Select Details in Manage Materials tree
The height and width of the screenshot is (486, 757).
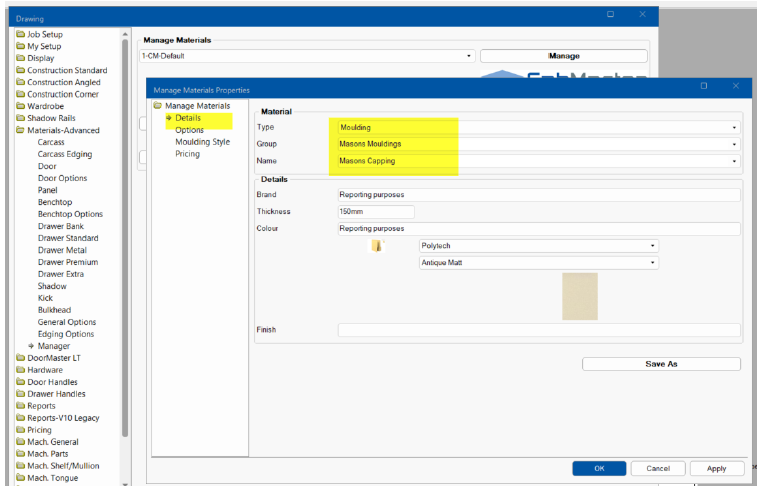tap(188, 118)
